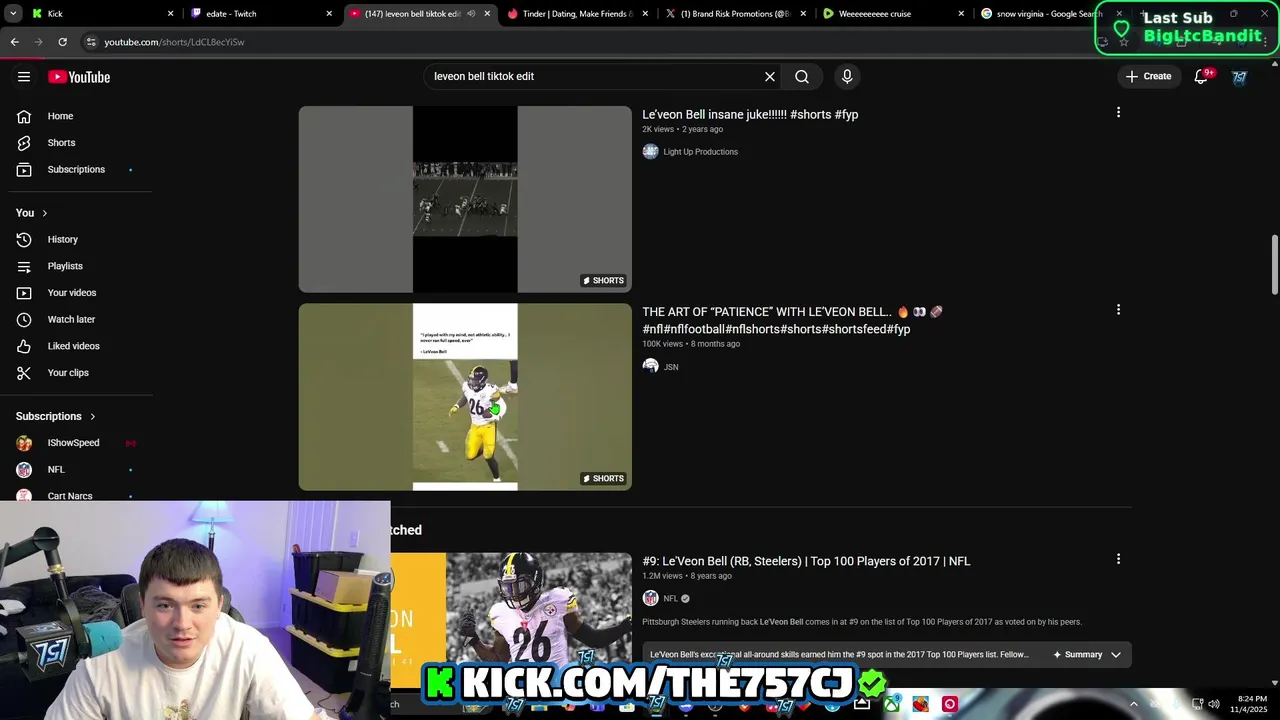Click the magnifier search button
This screenshot has height=720, width=1280.
[802, 76]
